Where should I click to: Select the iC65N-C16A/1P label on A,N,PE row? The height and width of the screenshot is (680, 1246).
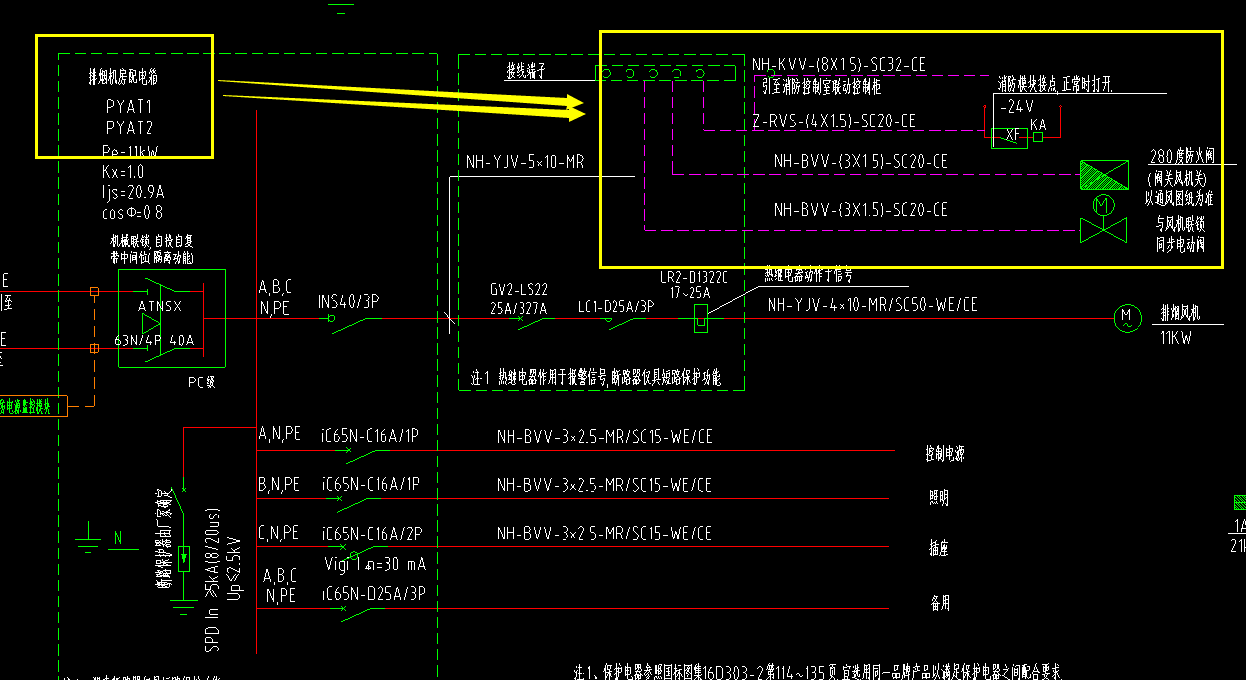[371, 436]
